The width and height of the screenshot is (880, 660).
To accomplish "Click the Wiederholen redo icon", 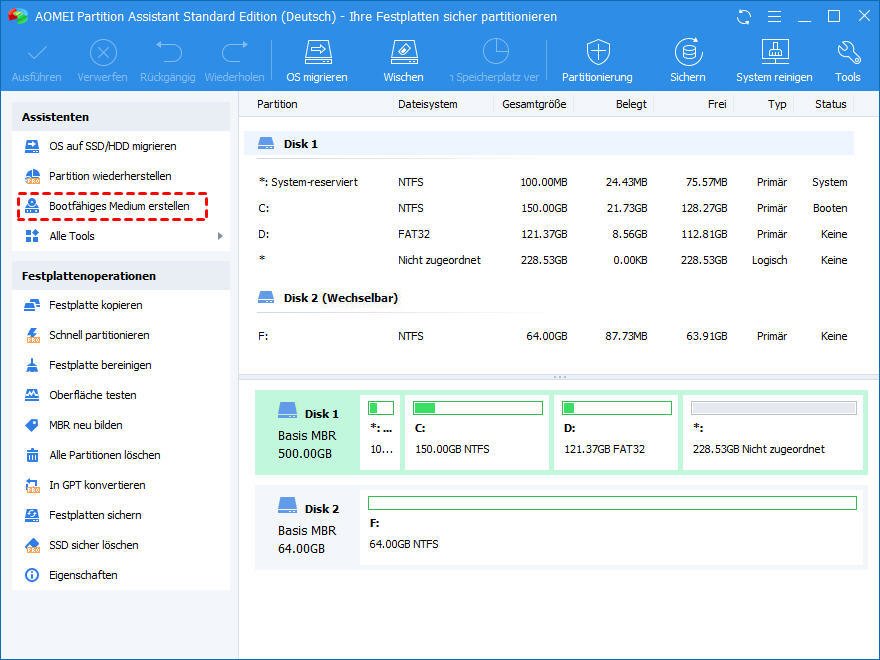I will (x=235, y=52).
